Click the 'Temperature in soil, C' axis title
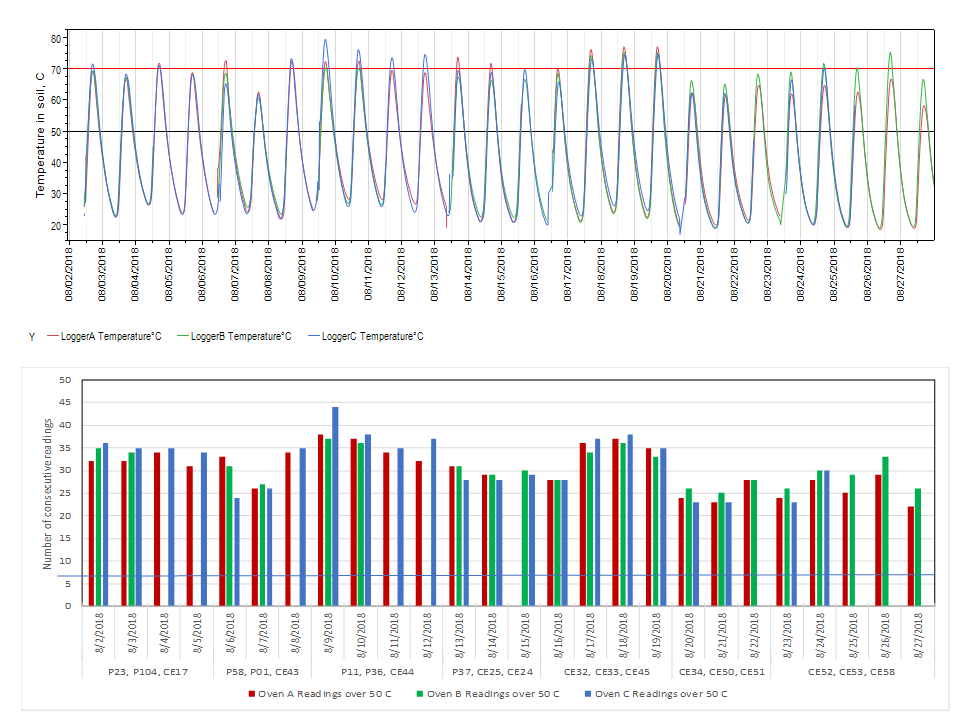Screen dimensions: 960x720 pos(40,135)
